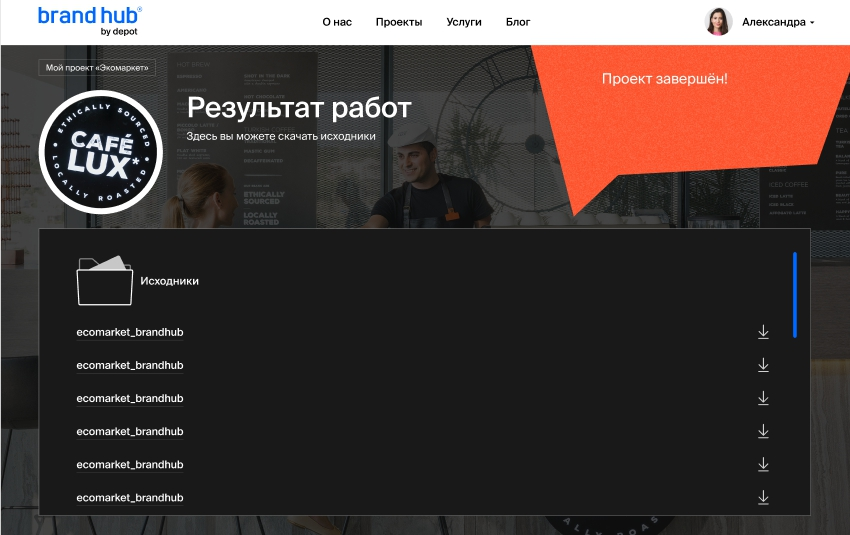Download the third ecomarket_brandhub file
Screen dimensions: 850x535
(763, 398)
